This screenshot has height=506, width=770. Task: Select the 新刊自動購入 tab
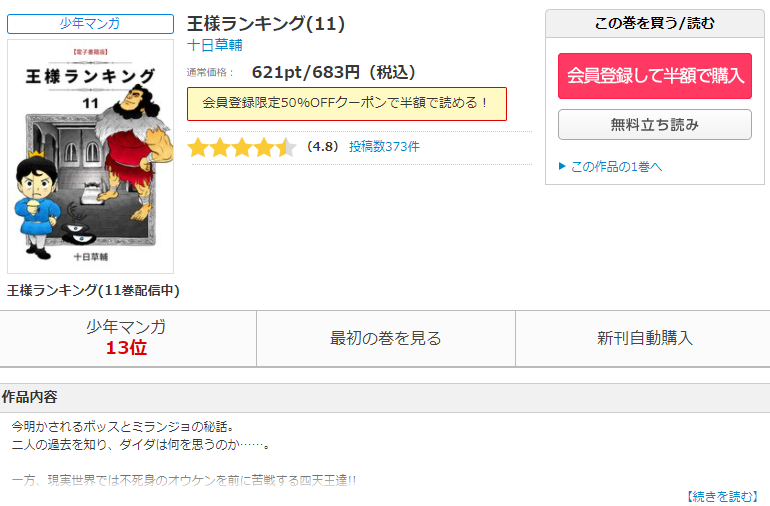[x=643, y=338]
